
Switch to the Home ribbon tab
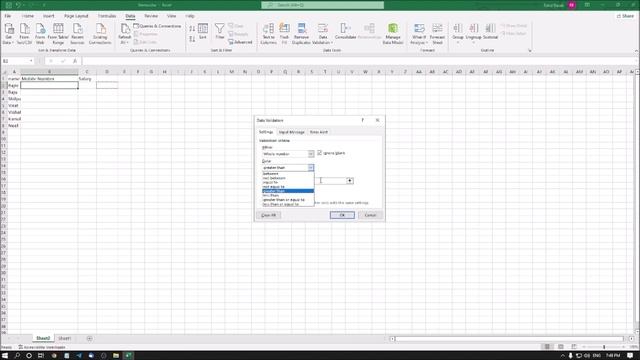coord(28,16)
